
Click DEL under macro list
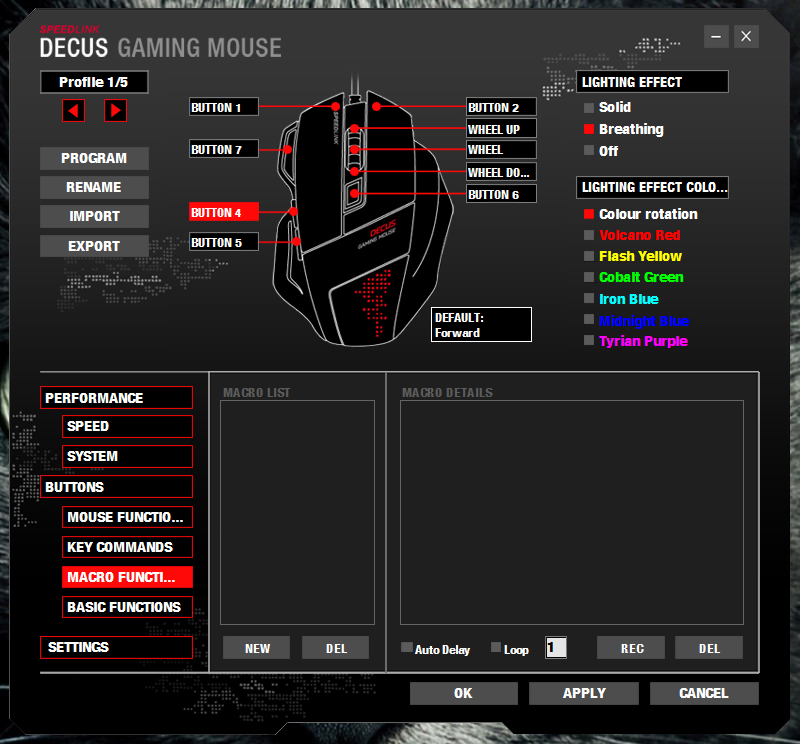point(336,648)
